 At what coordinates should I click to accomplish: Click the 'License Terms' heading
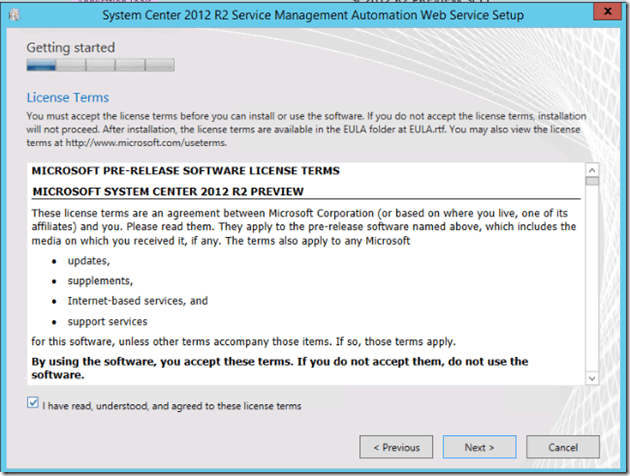coord(67,98)
